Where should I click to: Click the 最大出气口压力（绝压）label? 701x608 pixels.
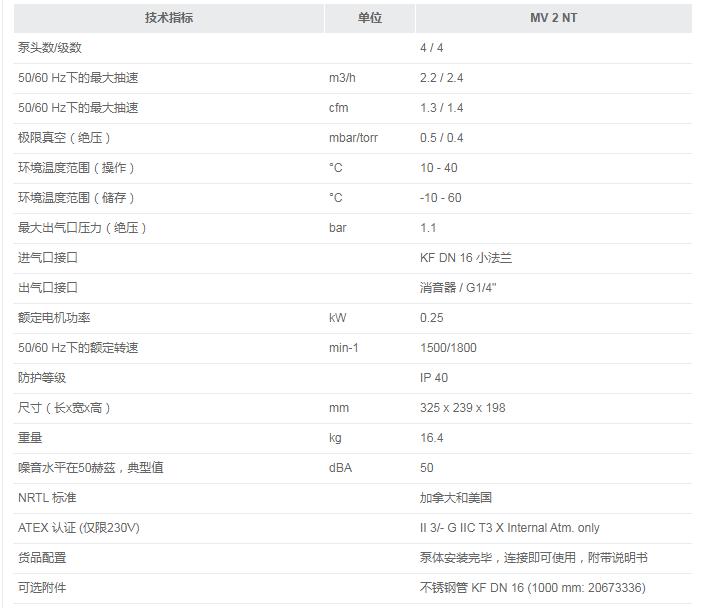(x=82, y=228)
